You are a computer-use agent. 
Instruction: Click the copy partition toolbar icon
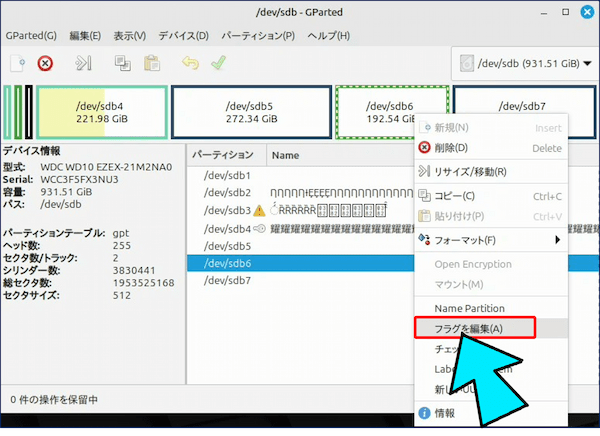[x=123, y=63]
